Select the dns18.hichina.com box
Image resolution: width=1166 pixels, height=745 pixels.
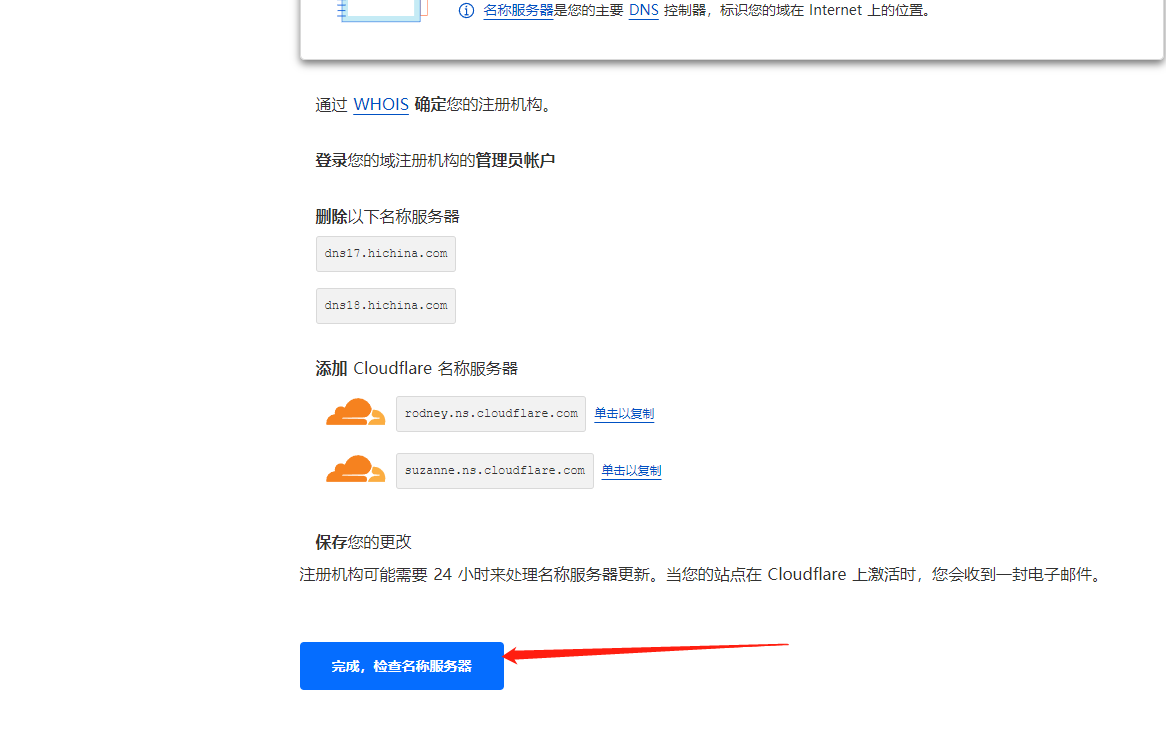coord(386,306)
